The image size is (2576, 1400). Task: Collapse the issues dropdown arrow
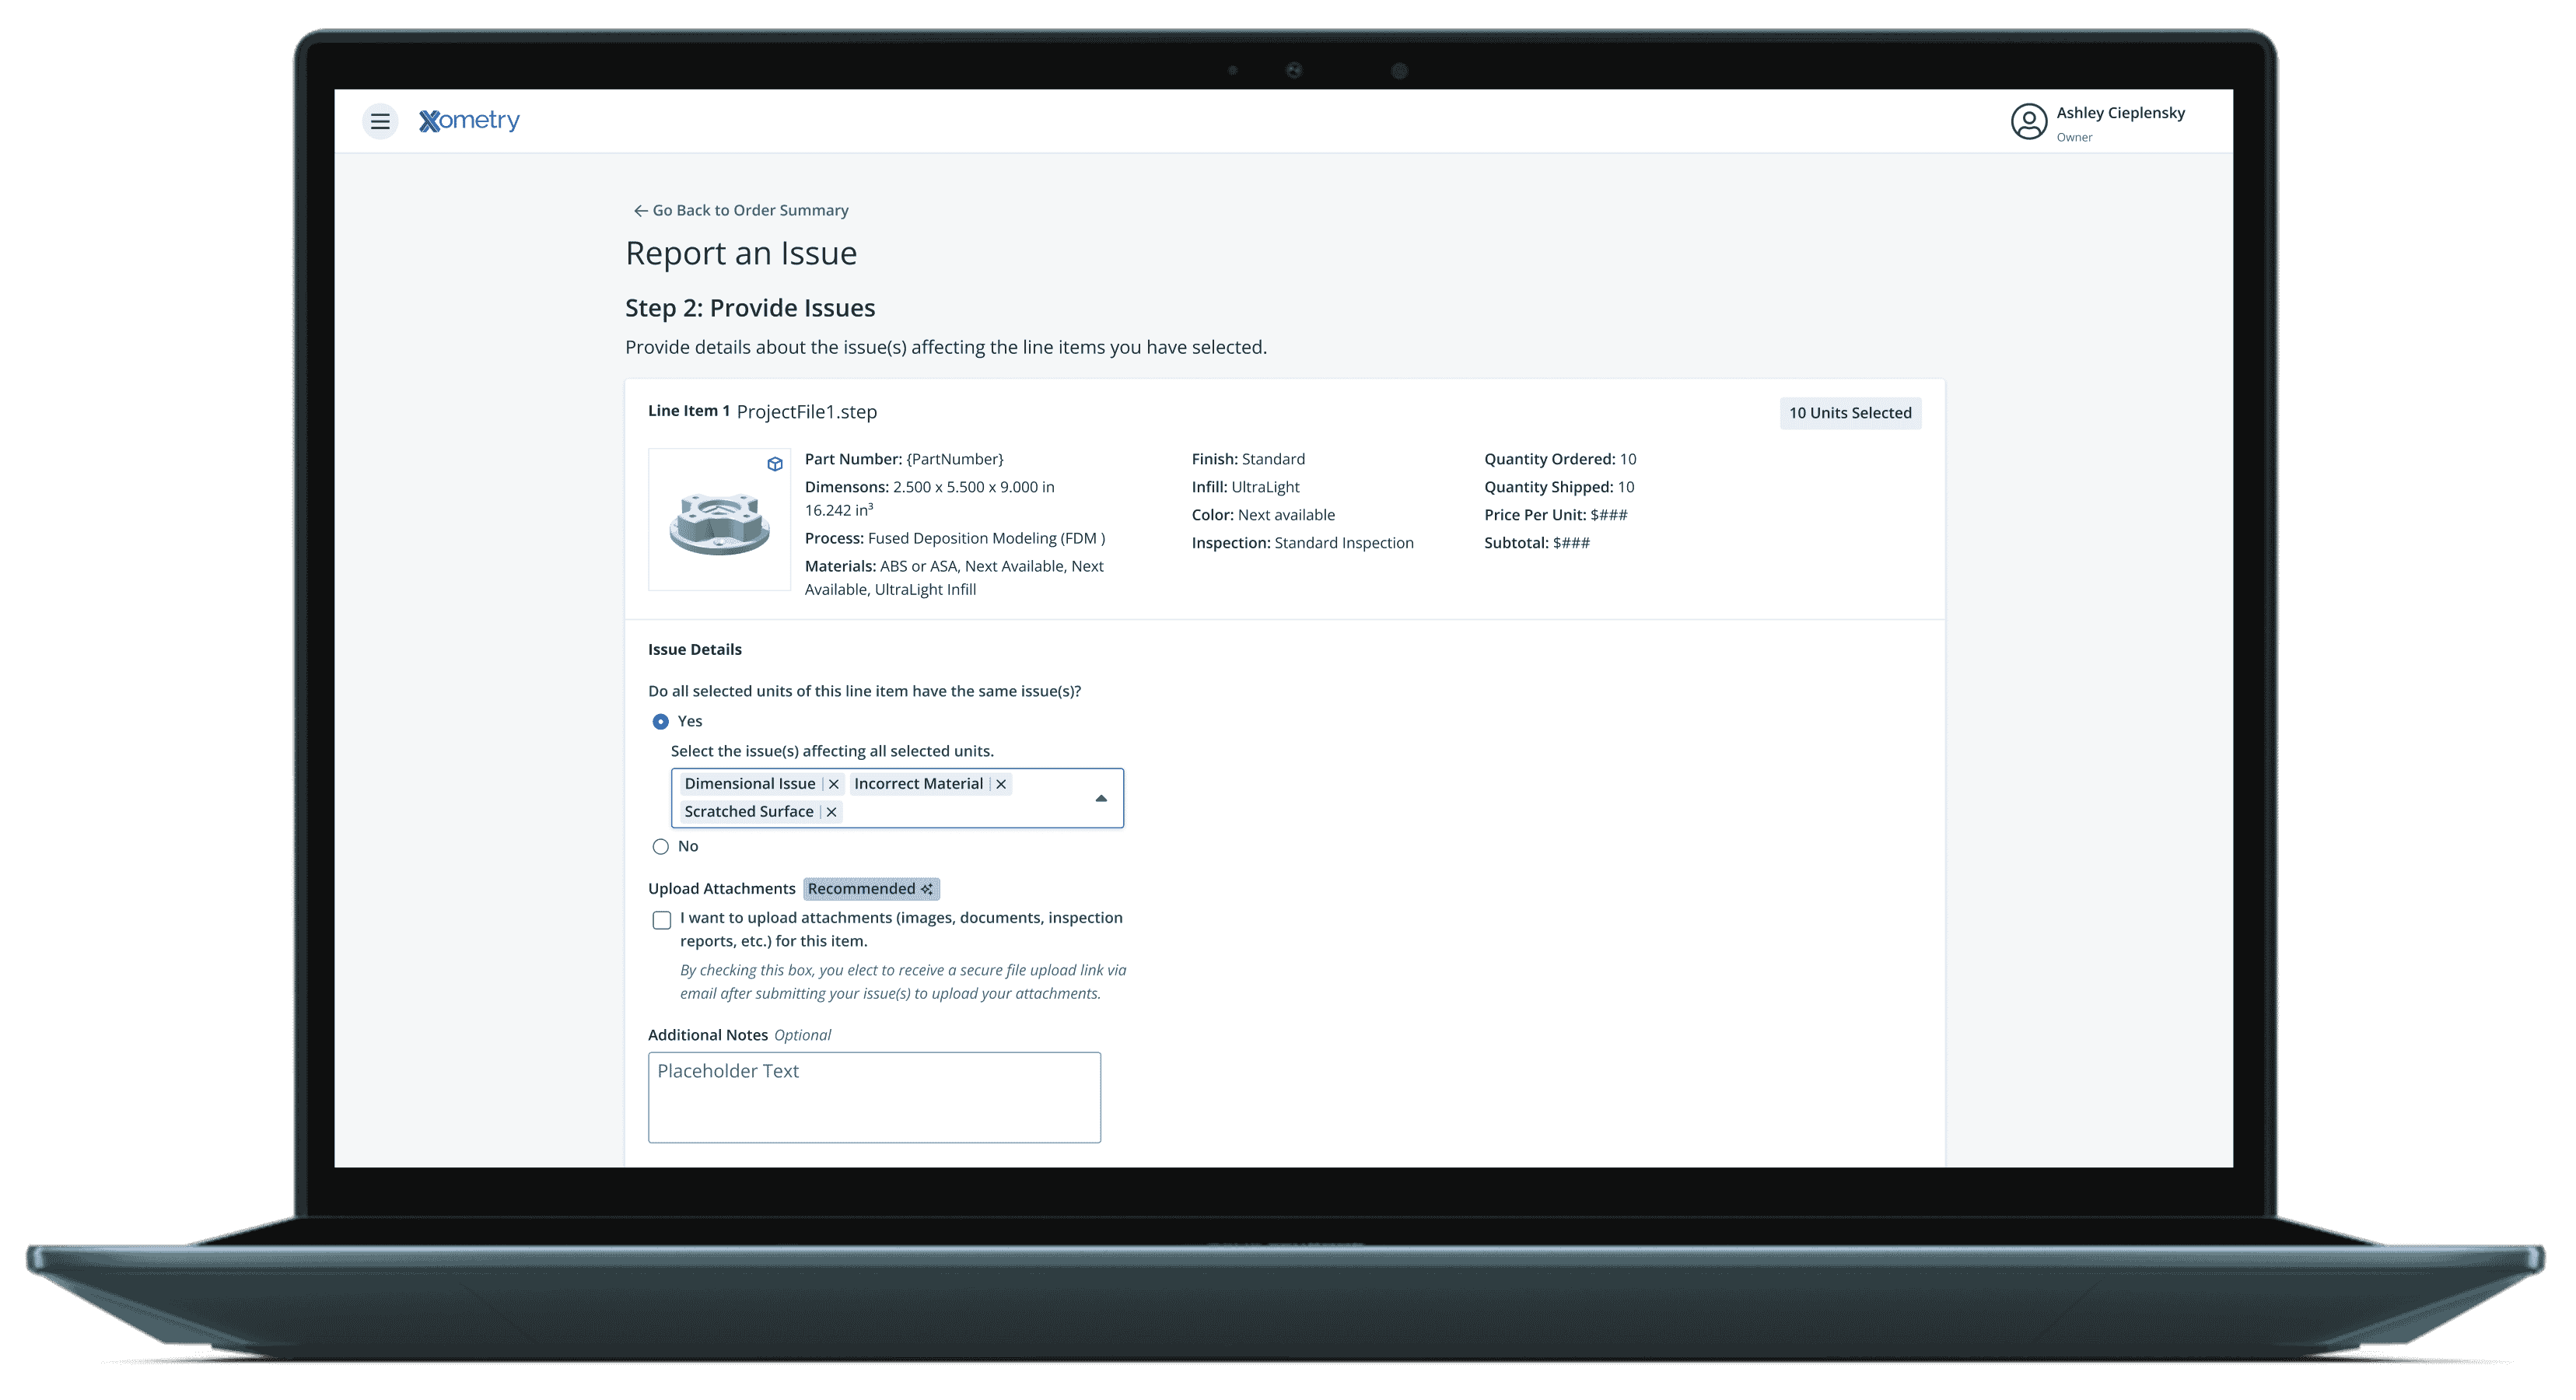point(1101,798)
